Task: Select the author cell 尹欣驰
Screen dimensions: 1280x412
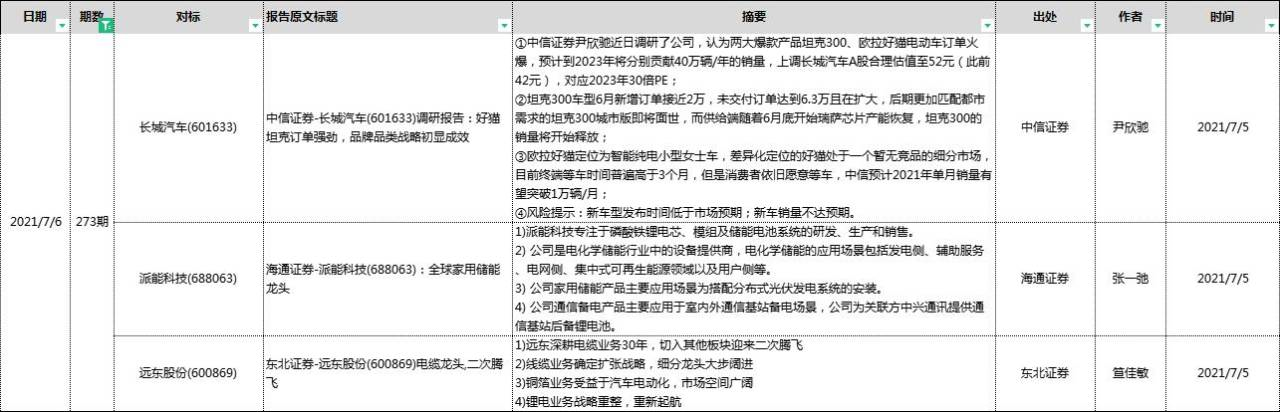Action: coord(1129,128)
